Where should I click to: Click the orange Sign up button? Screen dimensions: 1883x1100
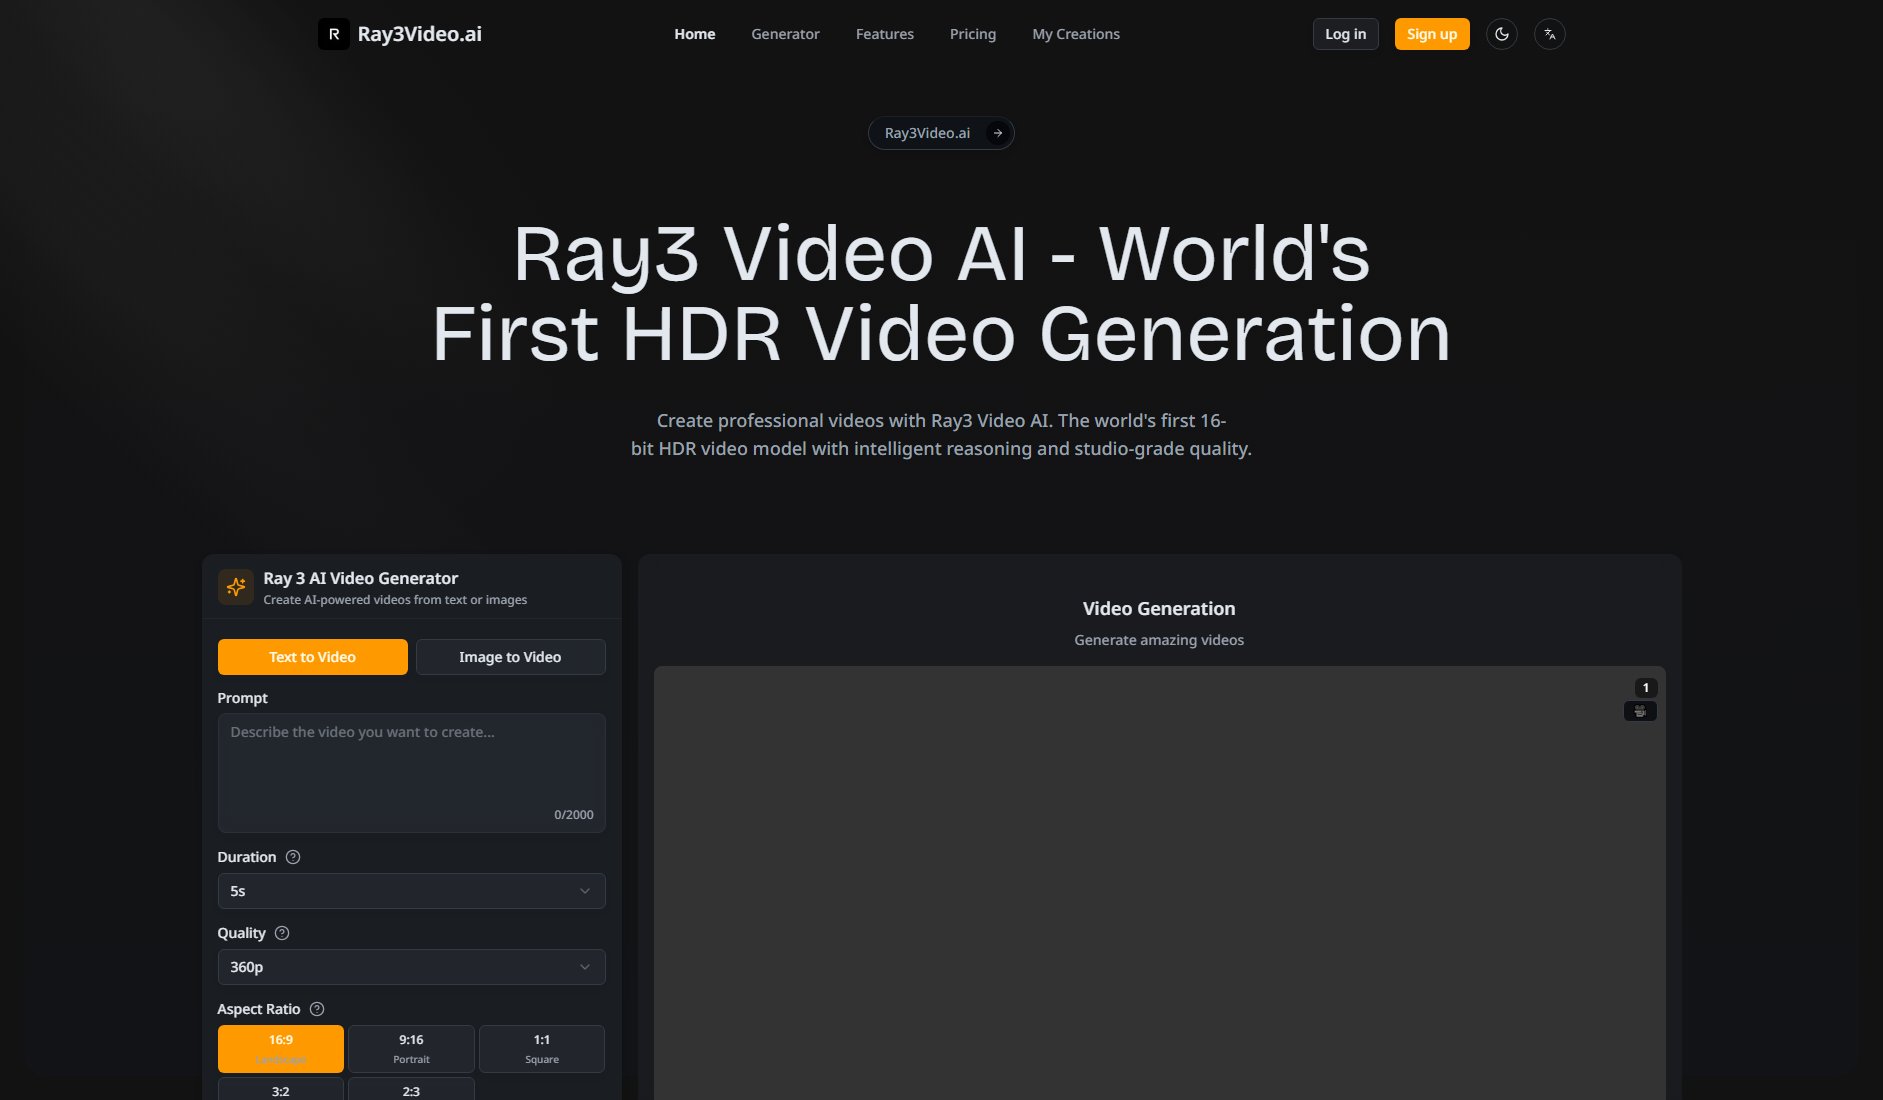click(x=1432, y=34)
